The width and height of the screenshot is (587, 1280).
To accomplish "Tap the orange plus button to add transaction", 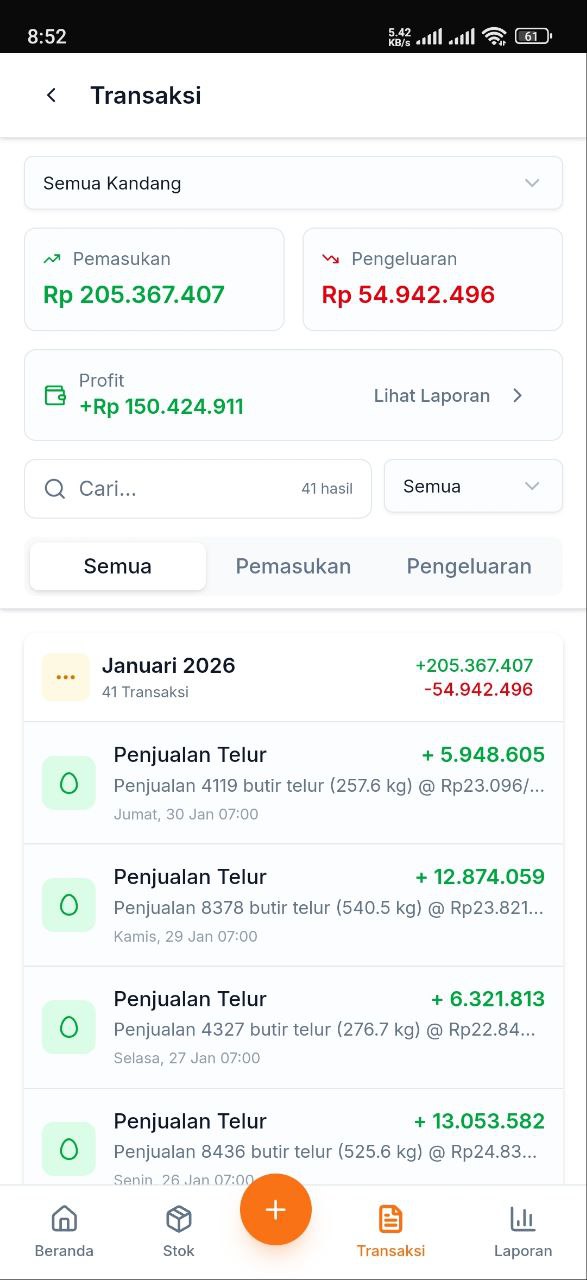I will (275, 1209).
